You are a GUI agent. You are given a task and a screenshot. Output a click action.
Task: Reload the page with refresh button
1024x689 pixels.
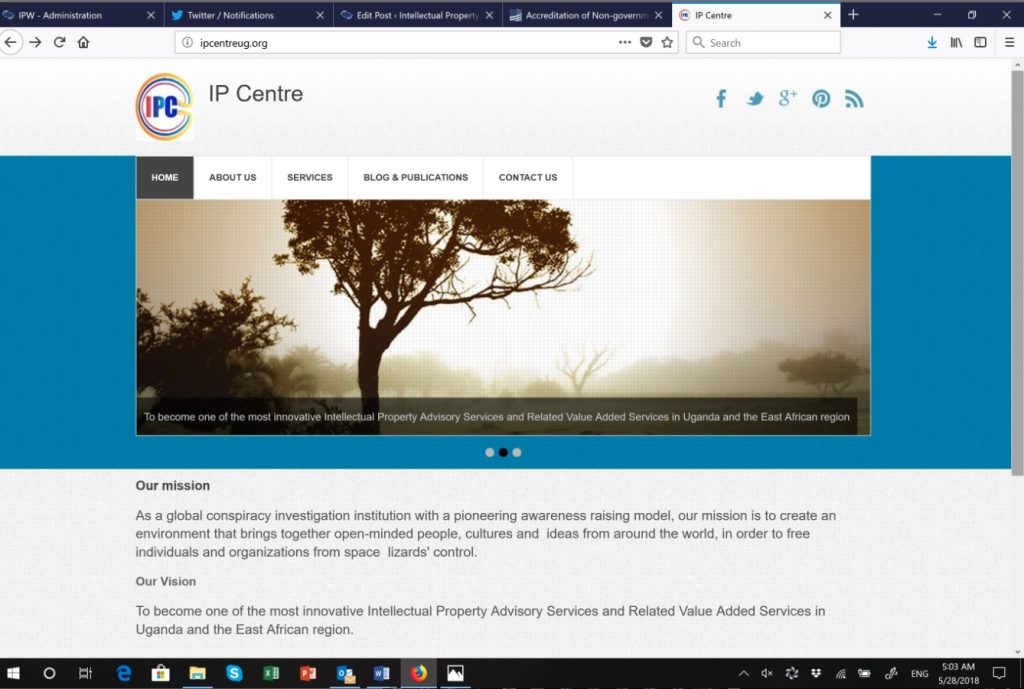pyautogui.click(x=60, y=42)
